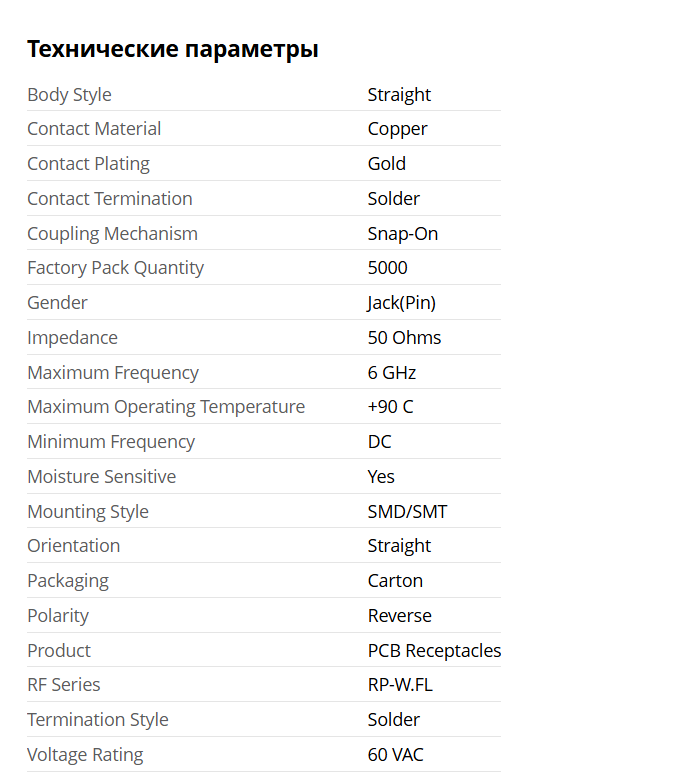Viewport: 689px width, 778px height.
Task: Click the PCB Receptacles product value
Action: (x=434, y=651)
